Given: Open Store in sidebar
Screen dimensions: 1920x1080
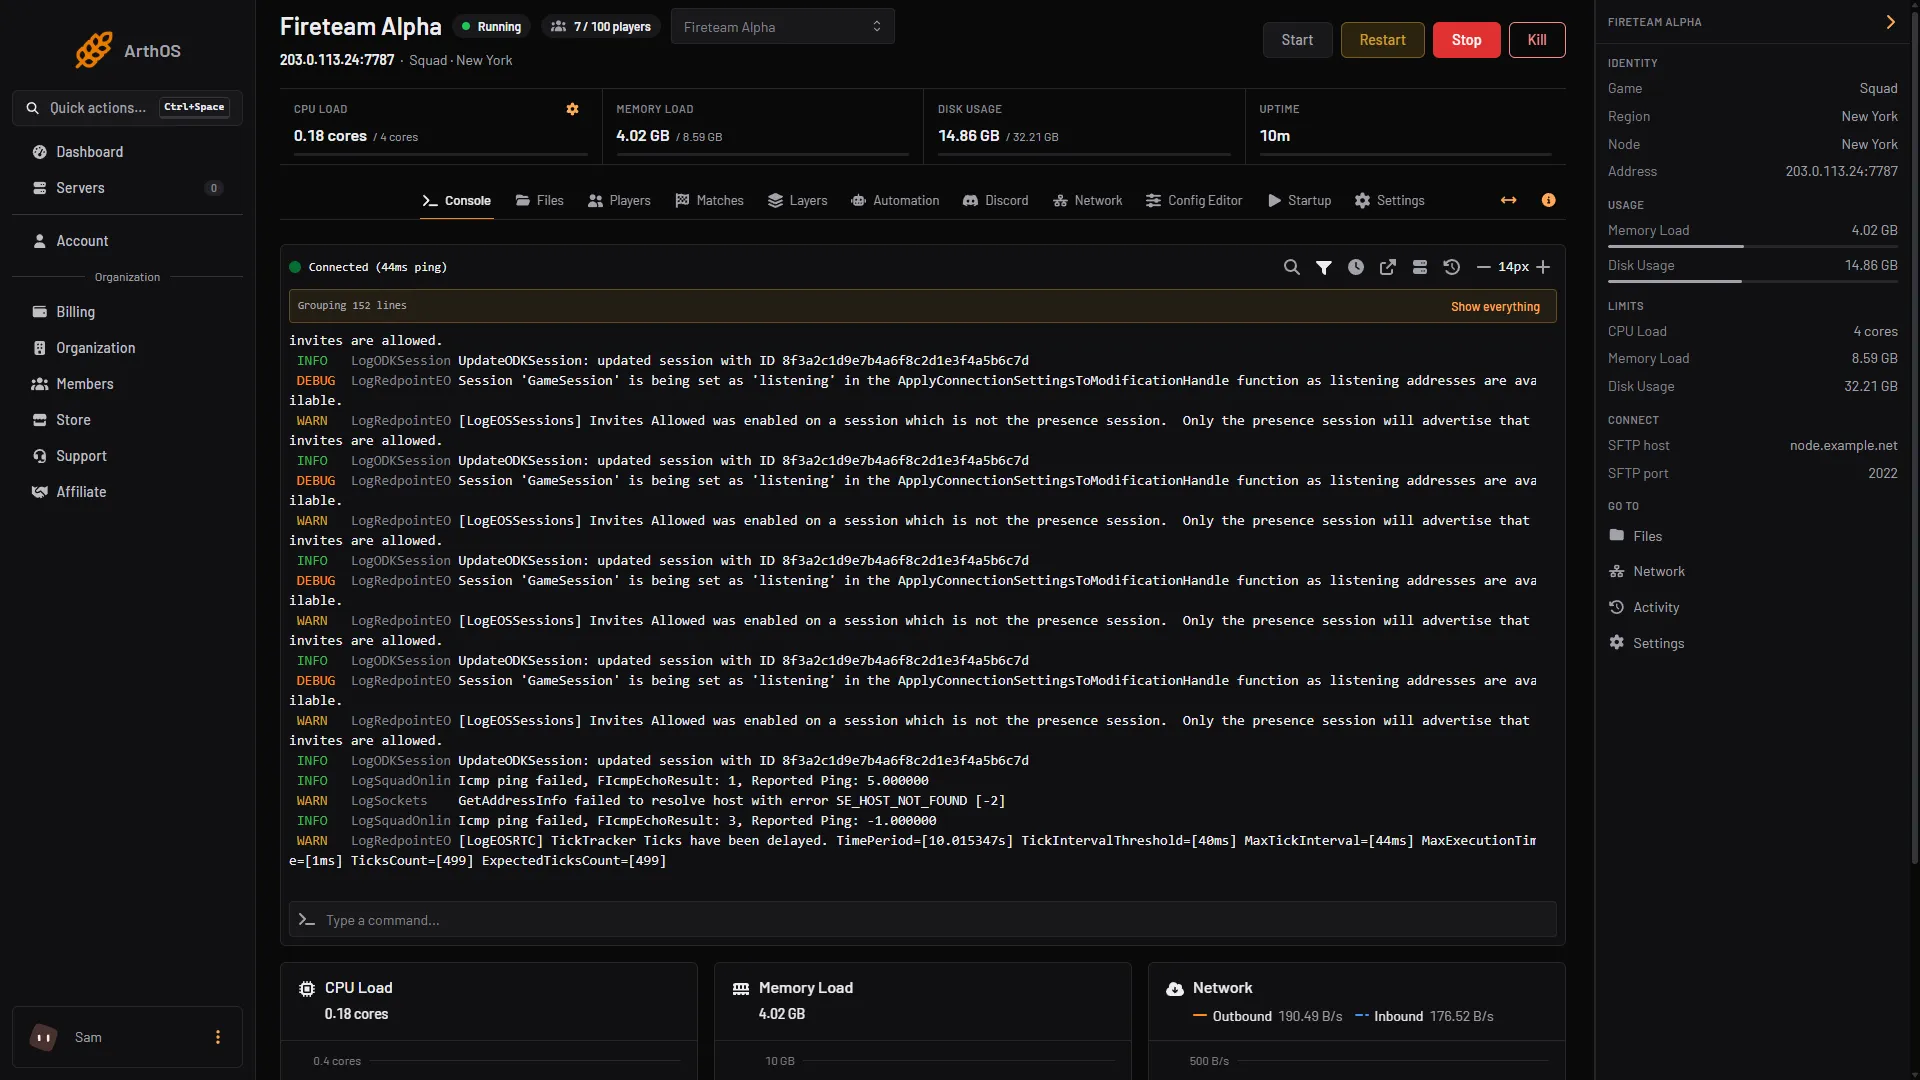Looking at the screenshot, I should 127,420.
